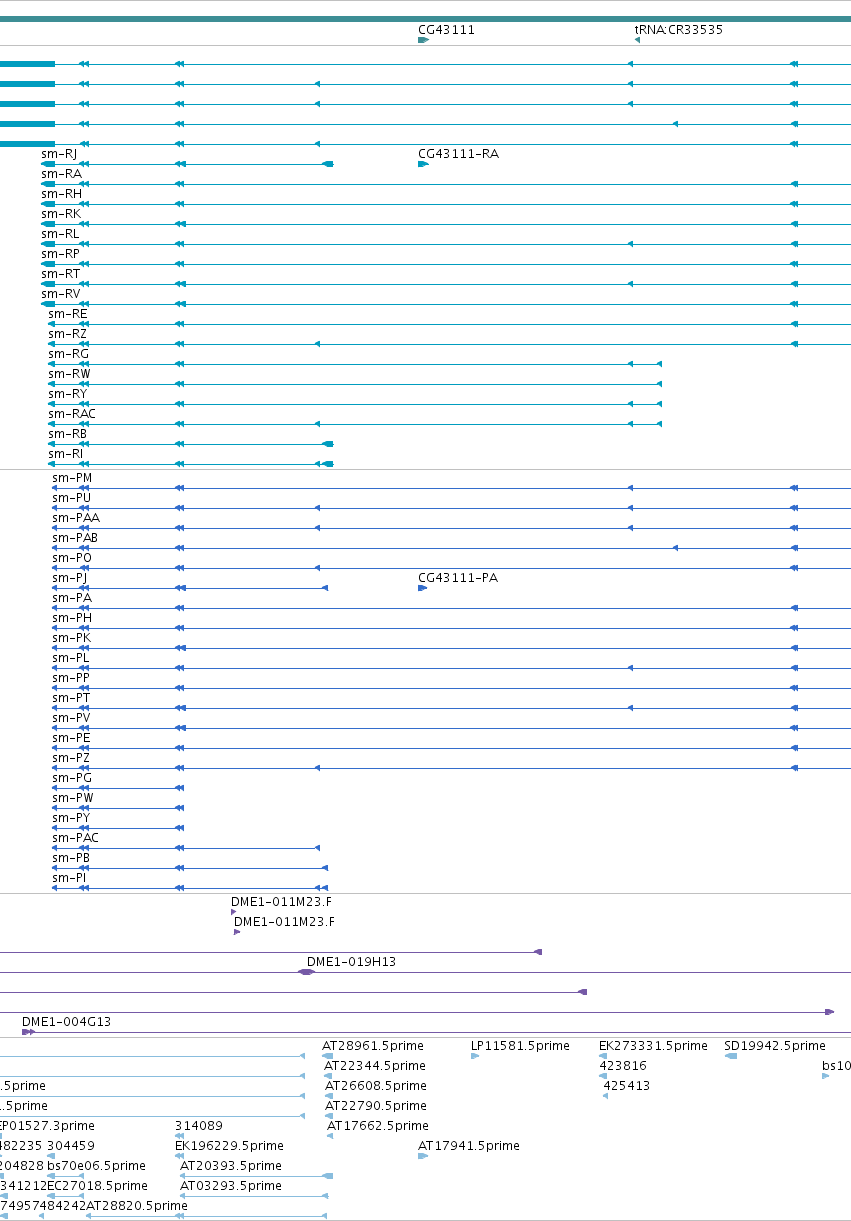Select the sm-PV protein label
The width and height of the screenshot is (851, 1221).
(72, 718)
